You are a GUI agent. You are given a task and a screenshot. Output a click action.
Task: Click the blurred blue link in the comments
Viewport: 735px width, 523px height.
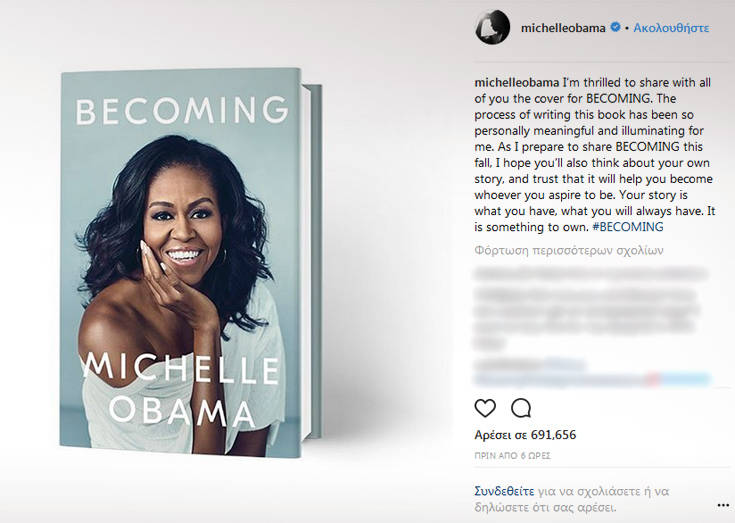[590, 380]
